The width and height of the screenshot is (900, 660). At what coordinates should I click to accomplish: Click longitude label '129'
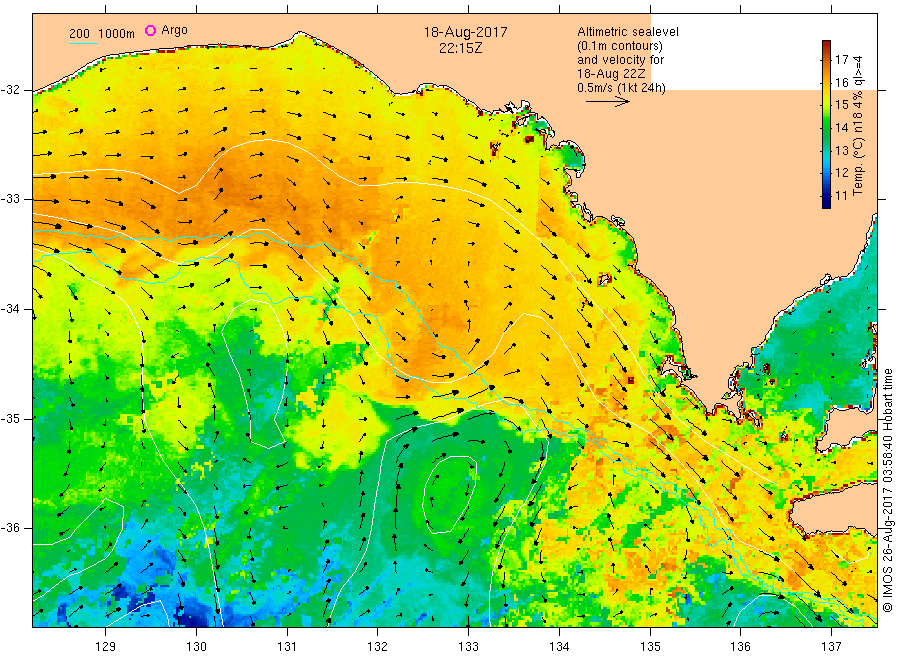106,647
